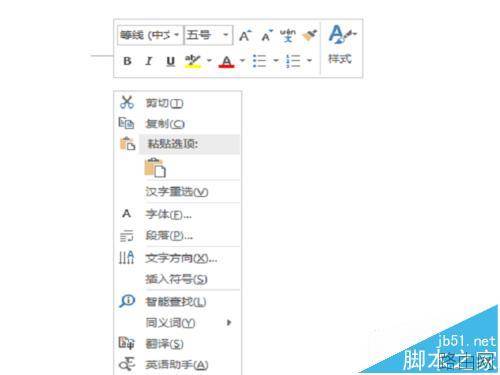500x375 pixels.
Task: Select 插入符号(S) menu entry
Action: click(x=176, y=279)
